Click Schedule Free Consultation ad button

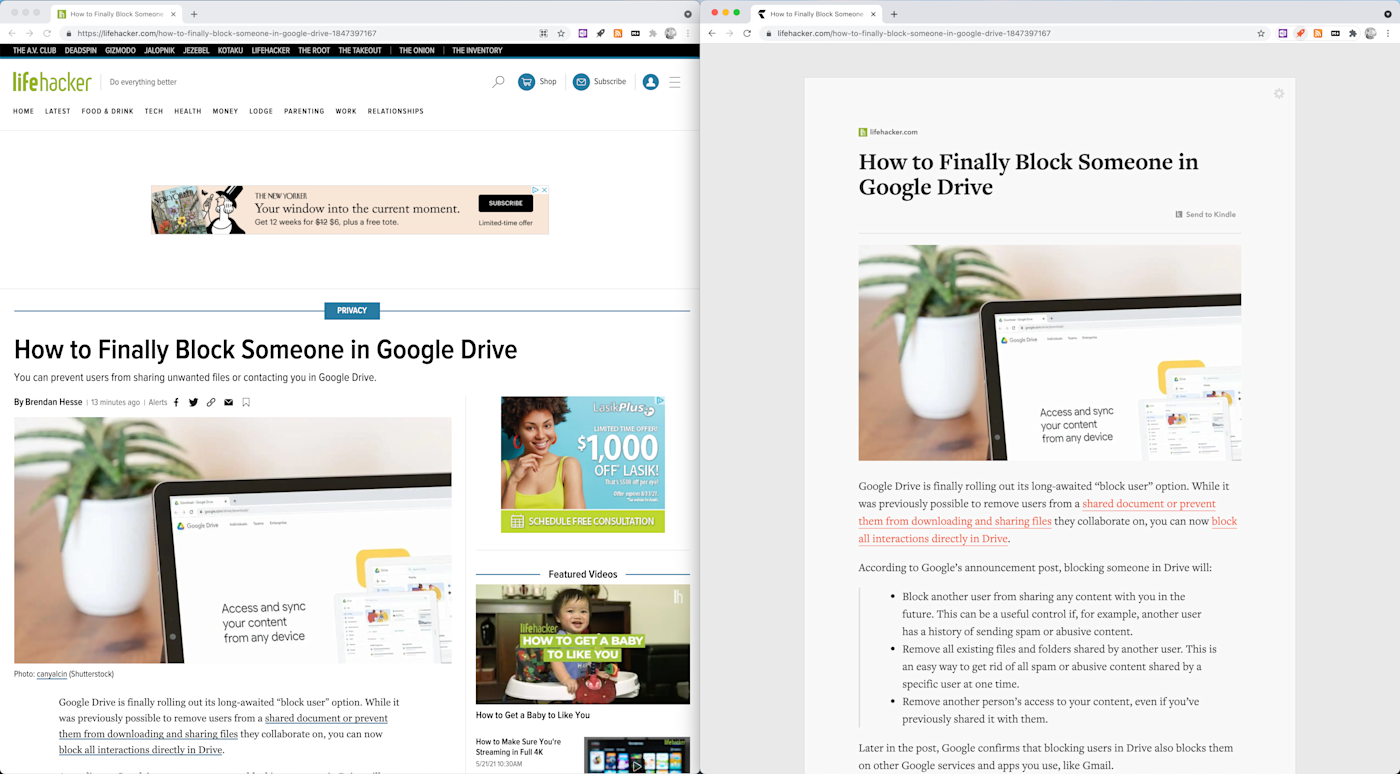583,521
